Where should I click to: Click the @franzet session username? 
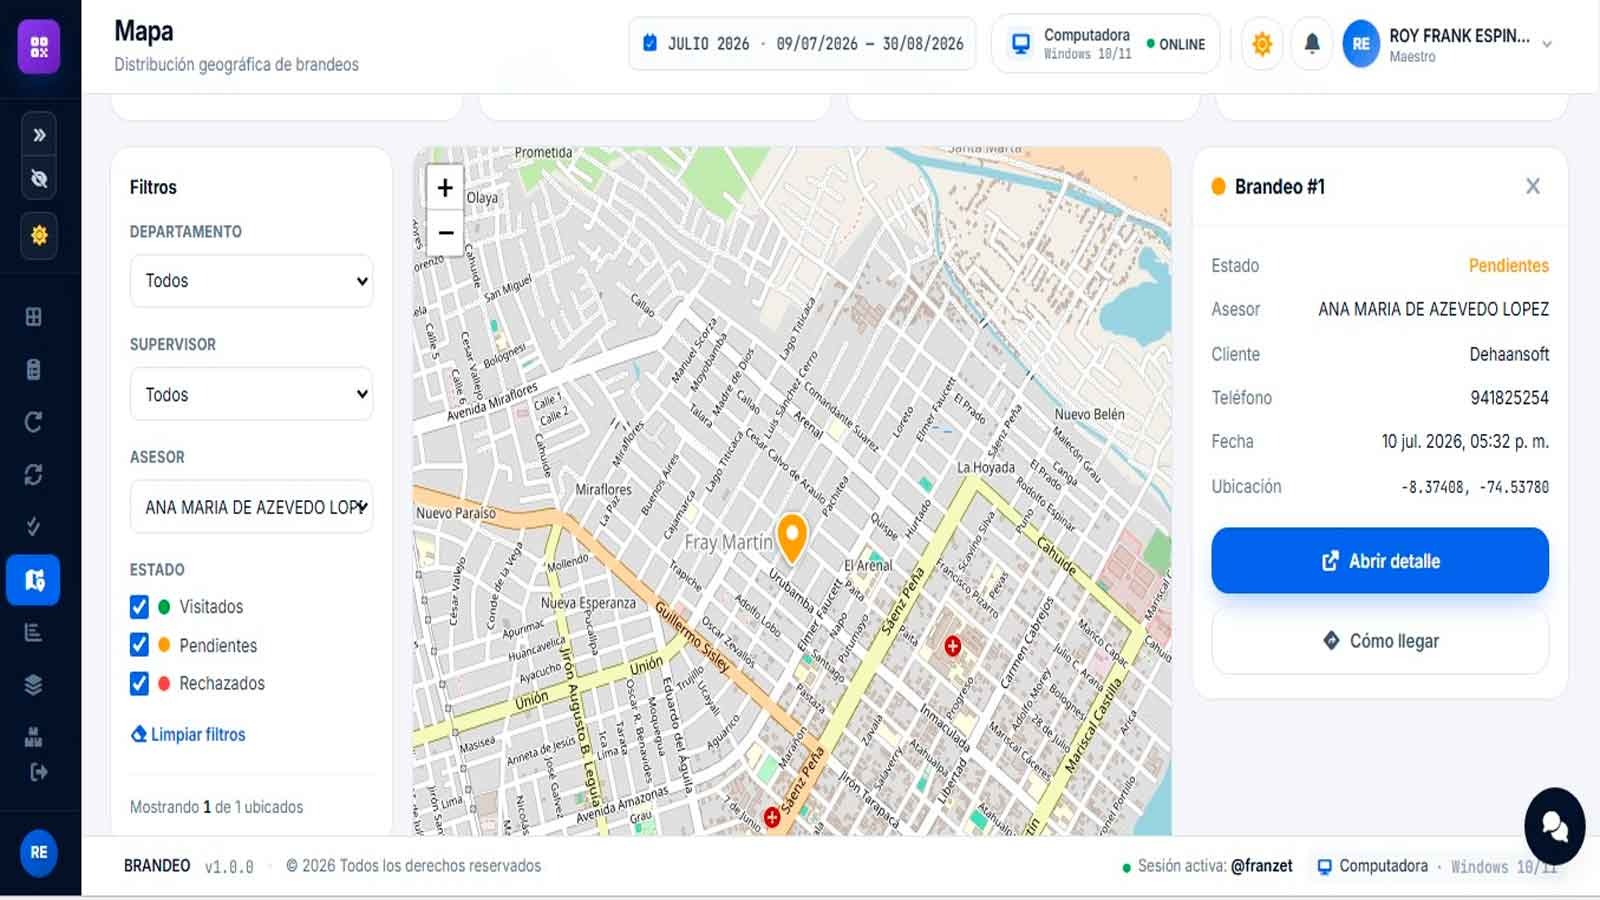1261,866
